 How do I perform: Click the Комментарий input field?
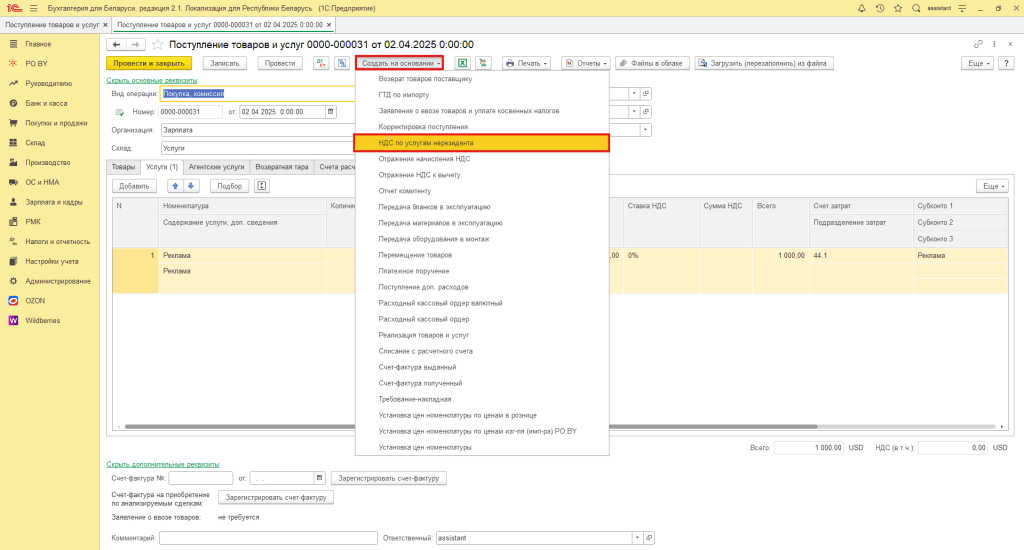[x=268, y=538]
